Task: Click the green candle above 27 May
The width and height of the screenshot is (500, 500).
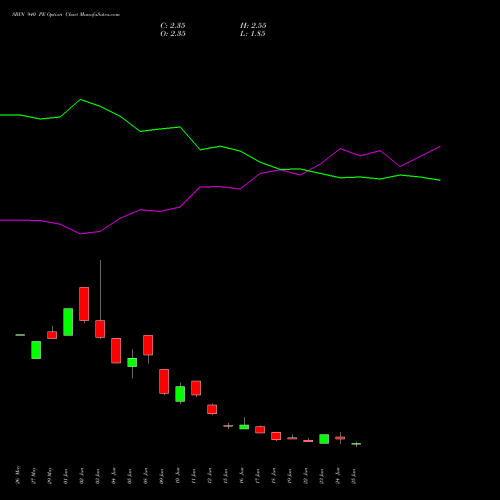Action: tap(36, 350)
